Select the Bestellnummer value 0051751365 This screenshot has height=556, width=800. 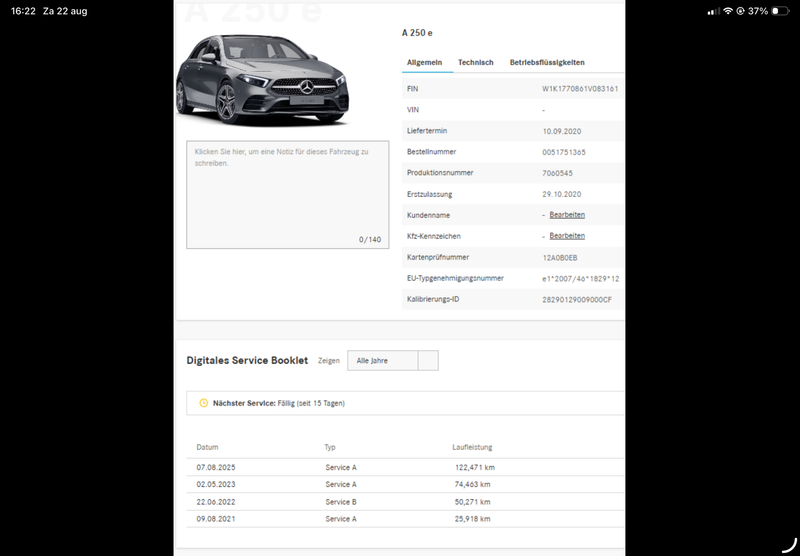click(x=564, y=152)
